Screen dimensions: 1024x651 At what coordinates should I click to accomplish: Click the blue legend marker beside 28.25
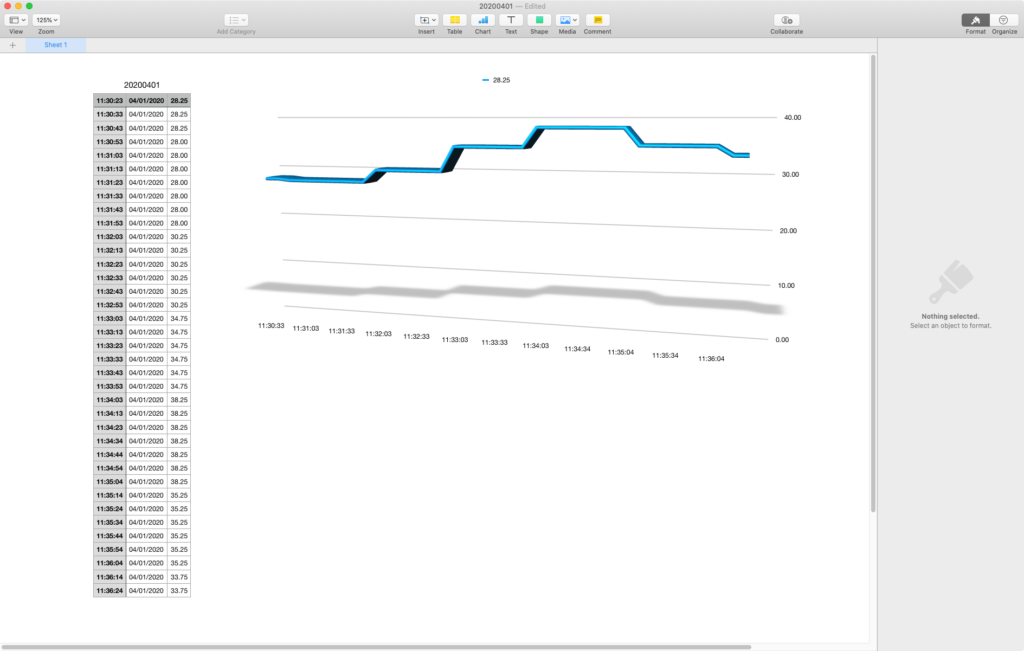pyautogui.click(x=485, y=80)
